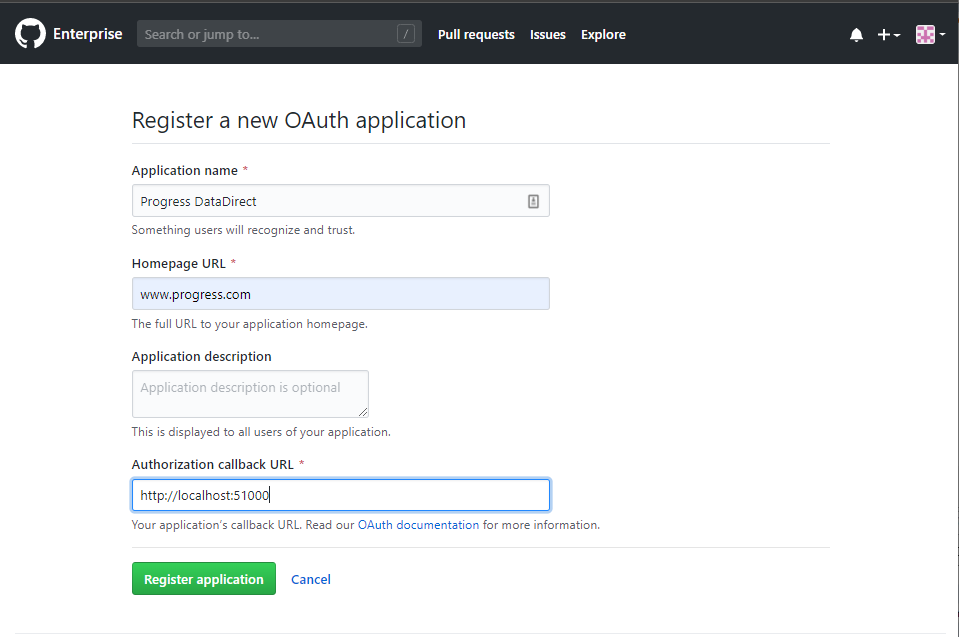Click the description textarea resize handle
The image size is (959, 637).
(x=363, y=412)
